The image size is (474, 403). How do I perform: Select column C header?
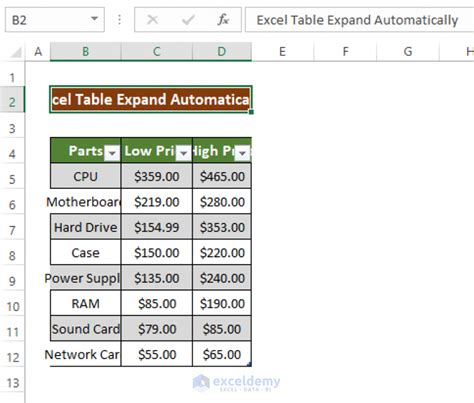point(157,52)
